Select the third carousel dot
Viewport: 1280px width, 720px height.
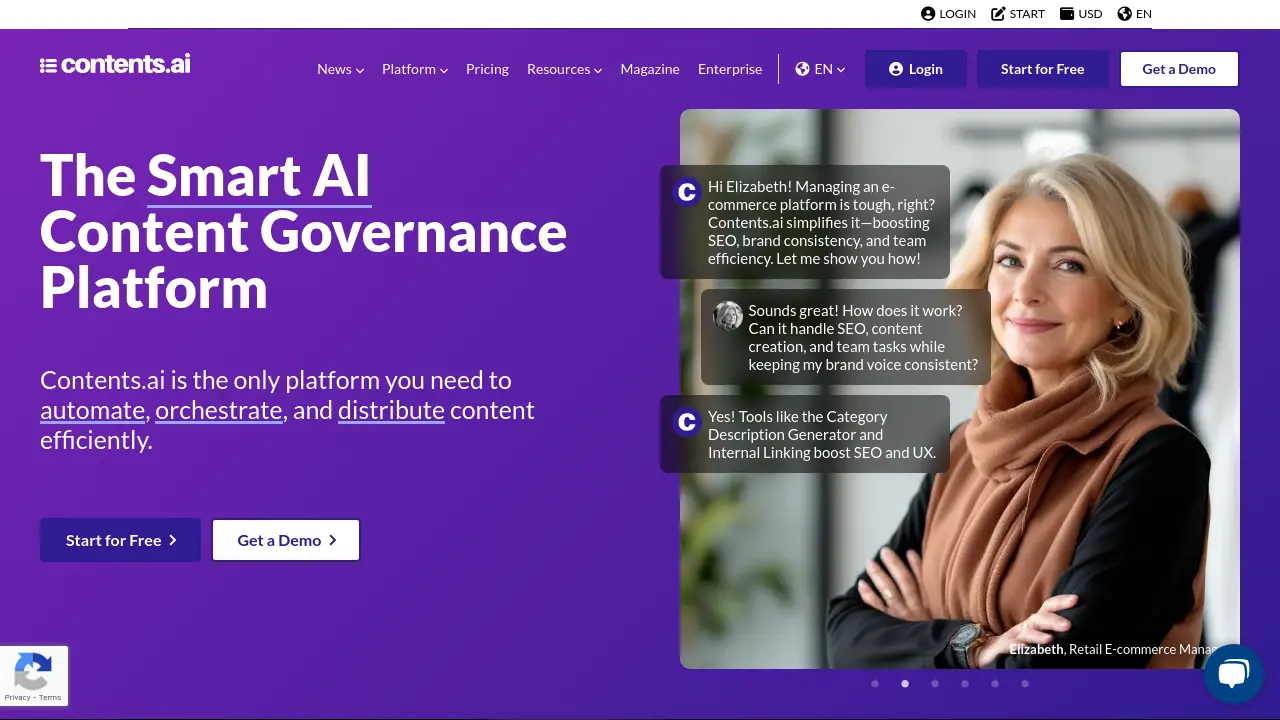point(935,684)
